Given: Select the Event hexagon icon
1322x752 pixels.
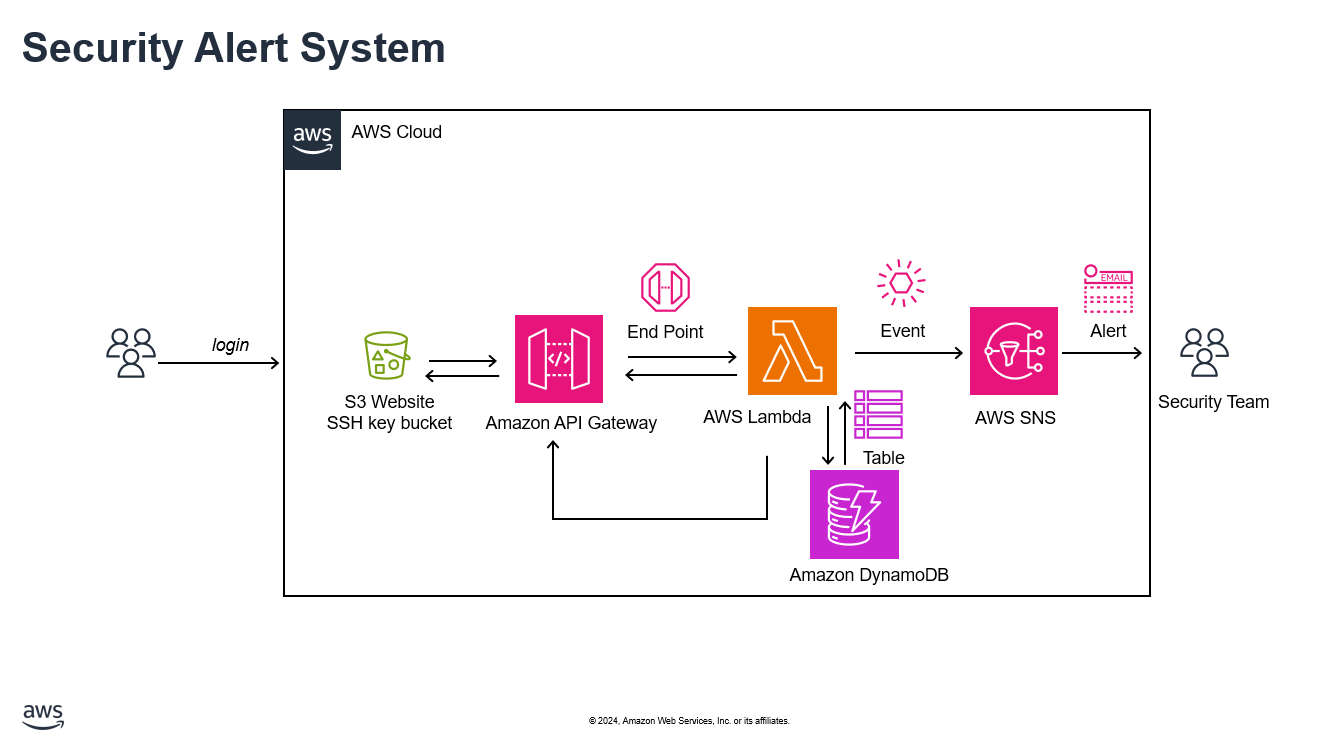Looking at the screenshot, I should [x=901, y=283].
